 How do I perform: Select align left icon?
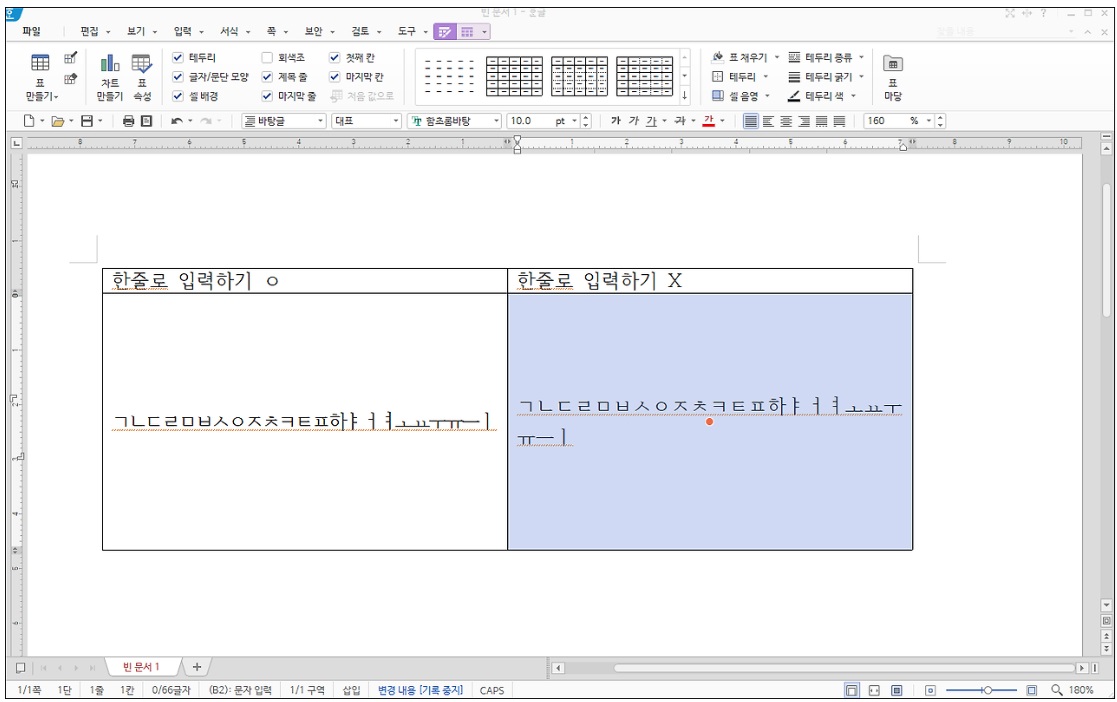[769, 121]
